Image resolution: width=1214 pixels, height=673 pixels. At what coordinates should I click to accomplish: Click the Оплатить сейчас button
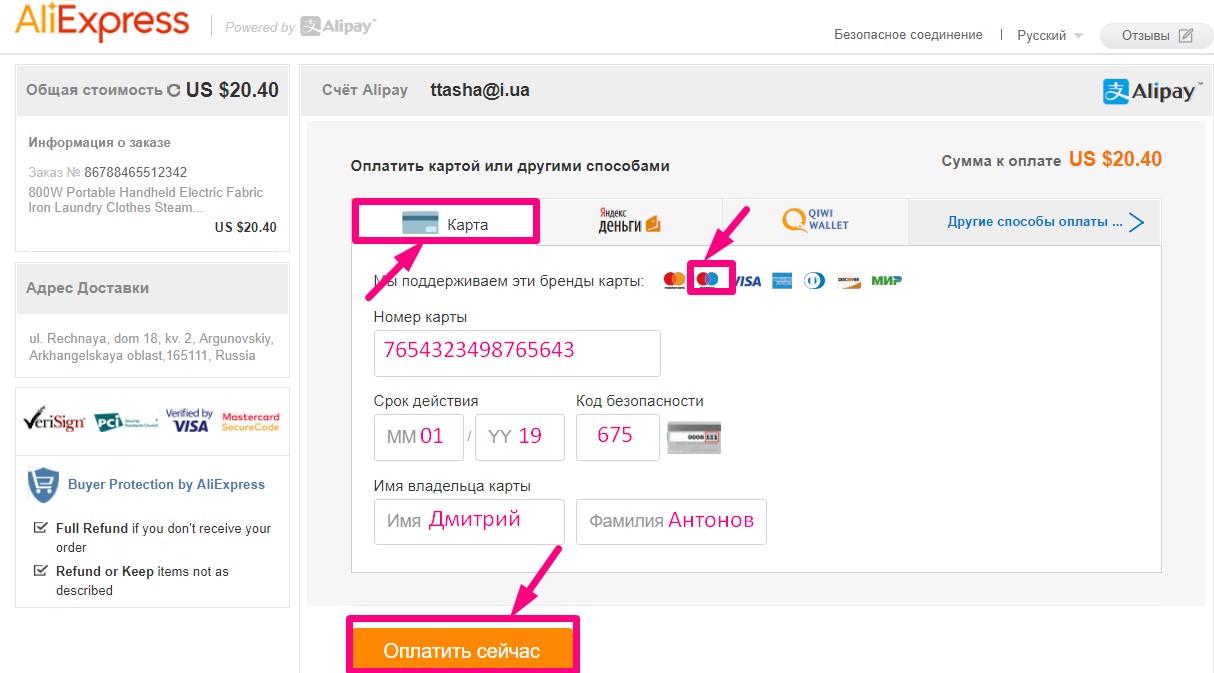click(462, 650)
